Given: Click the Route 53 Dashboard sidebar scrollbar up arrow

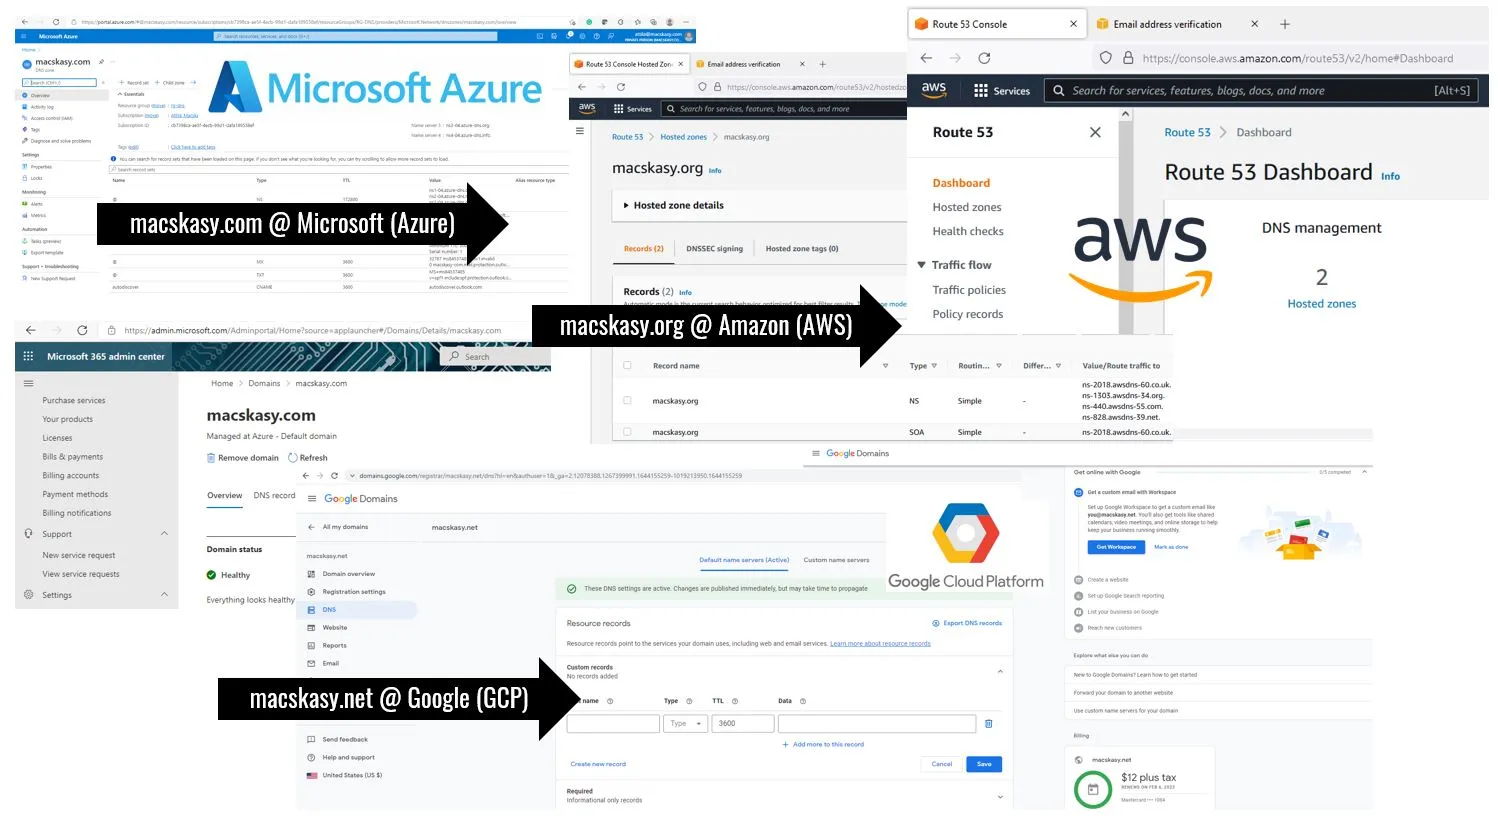Looking at the screenshot, I should click(1125, 115).
